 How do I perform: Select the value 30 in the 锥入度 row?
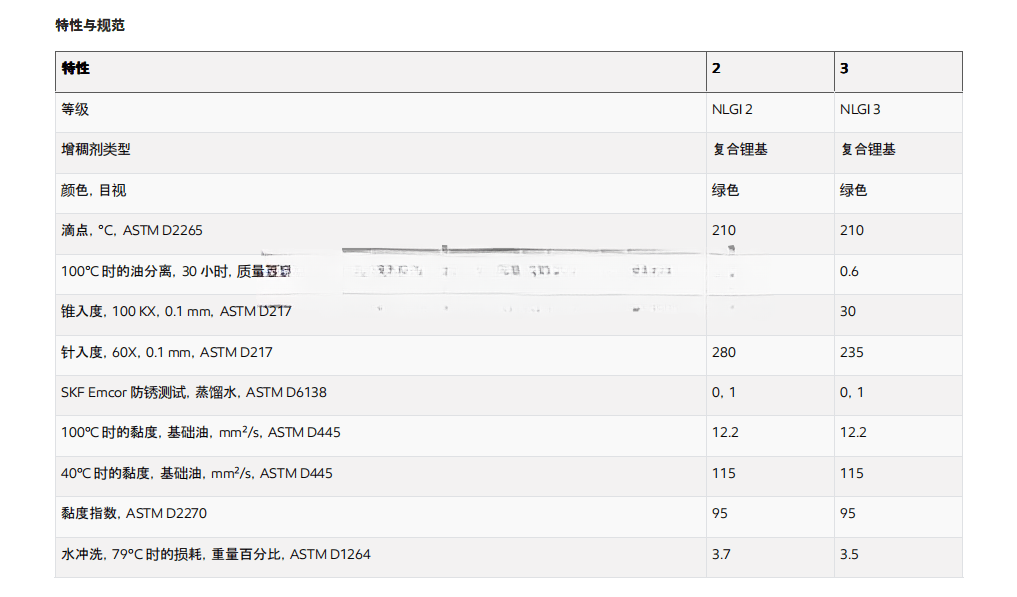click(x=848, y=311)
